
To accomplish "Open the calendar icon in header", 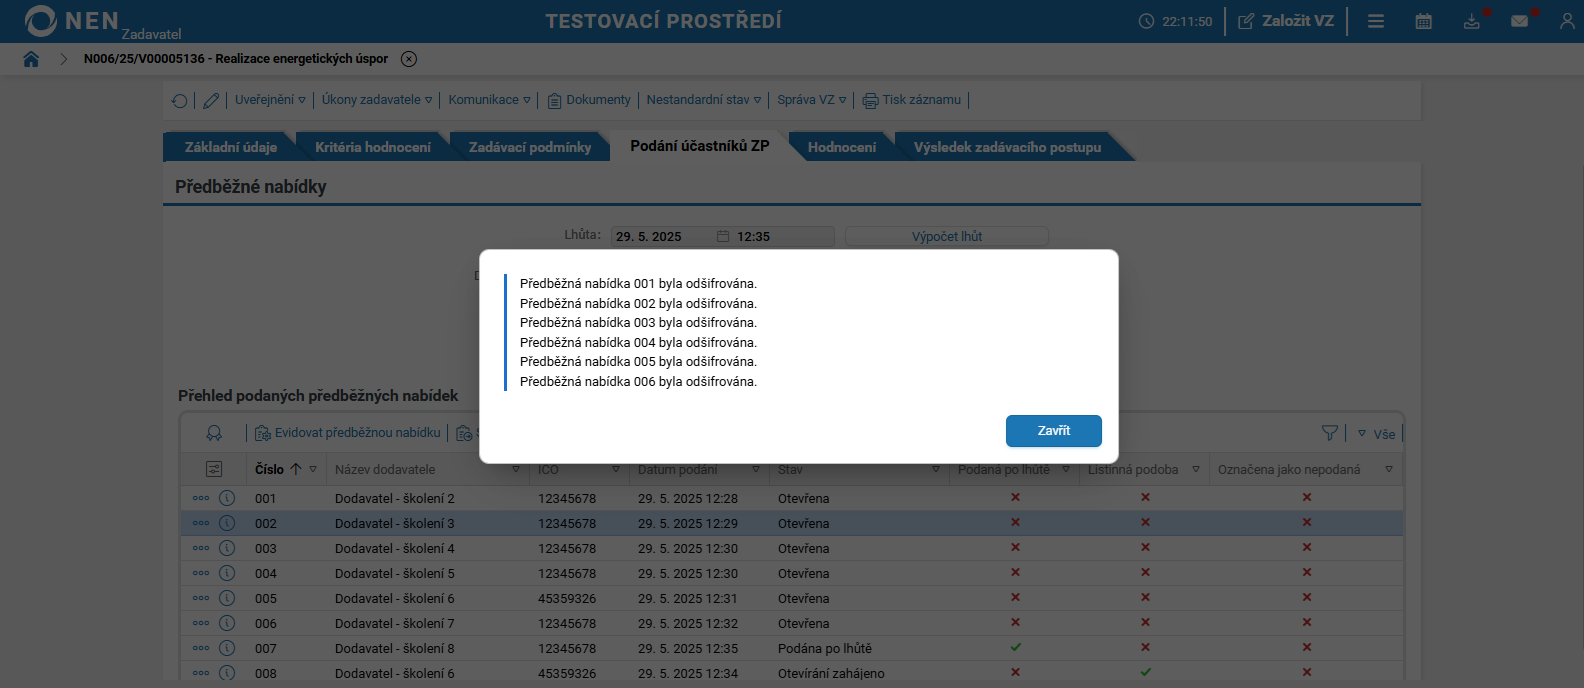I will pos(1423,21).
